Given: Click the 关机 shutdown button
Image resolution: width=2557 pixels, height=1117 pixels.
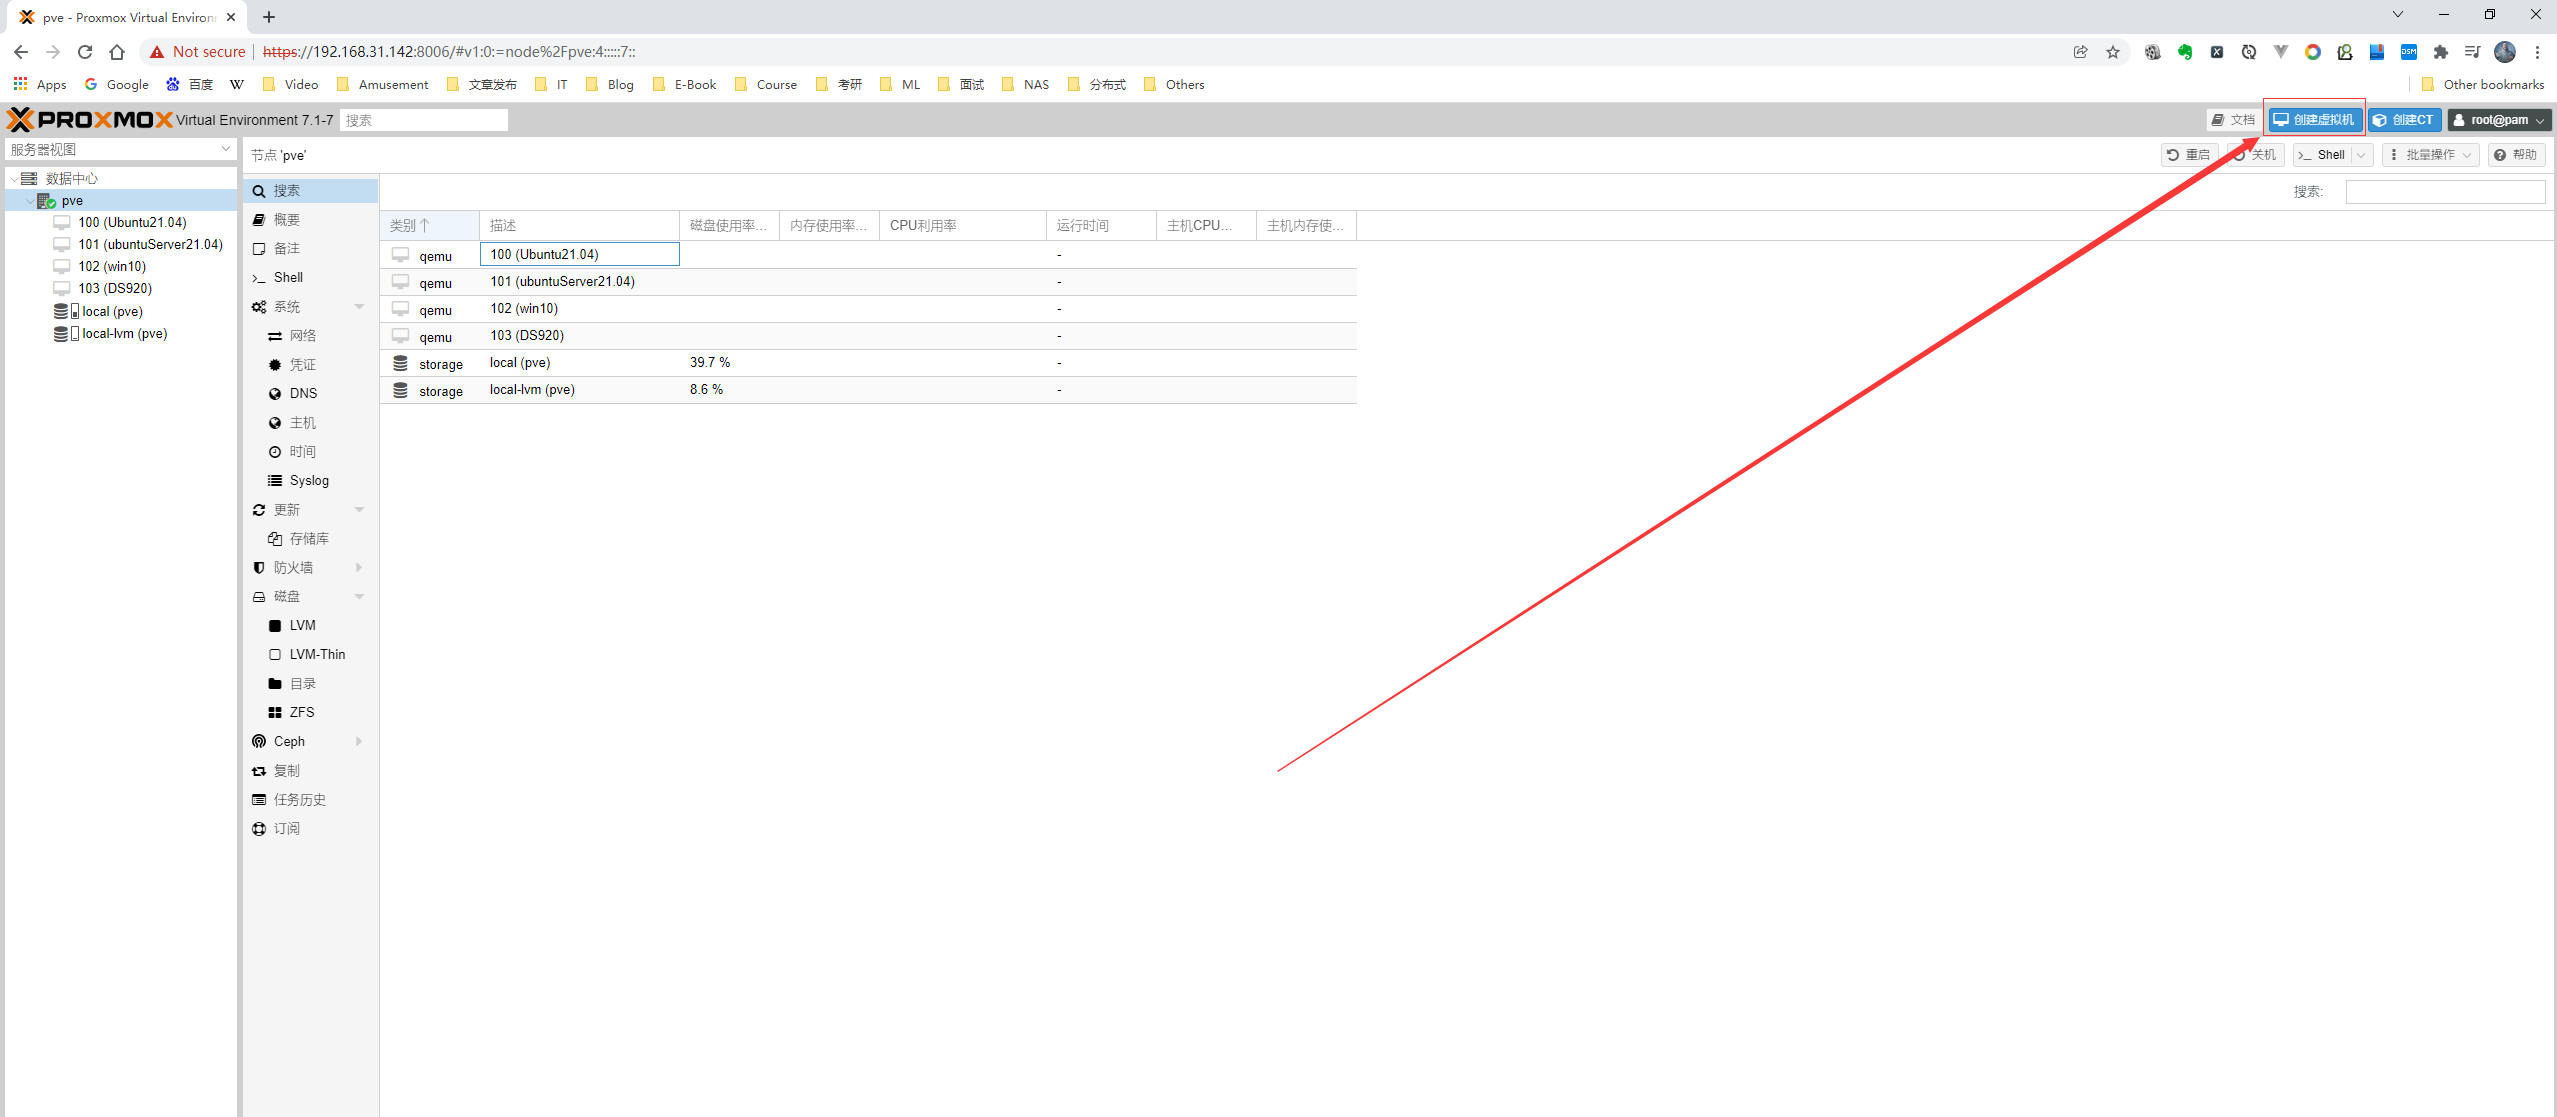Looking at the screenshot, I should pyautogui.click(x=2255, y=155).
